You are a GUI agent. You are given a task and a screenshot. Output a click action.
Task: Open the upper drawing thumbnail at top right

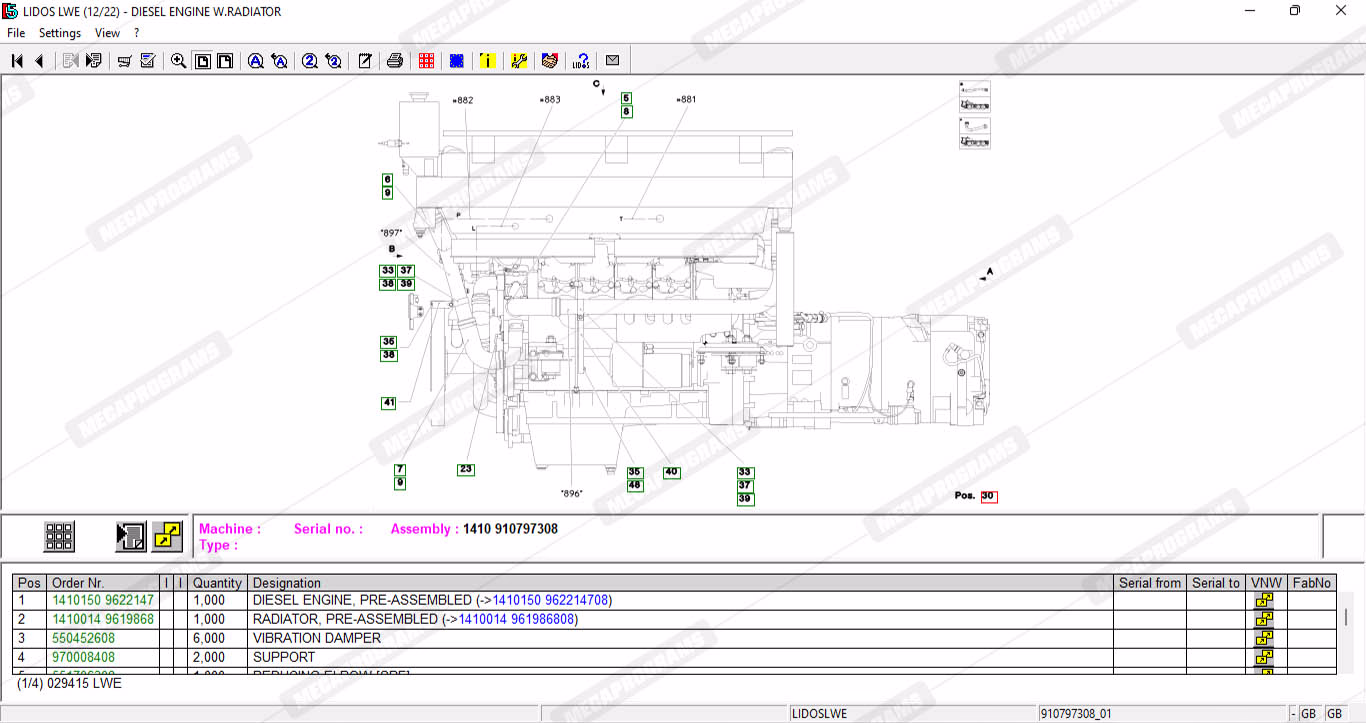(975, 96)
